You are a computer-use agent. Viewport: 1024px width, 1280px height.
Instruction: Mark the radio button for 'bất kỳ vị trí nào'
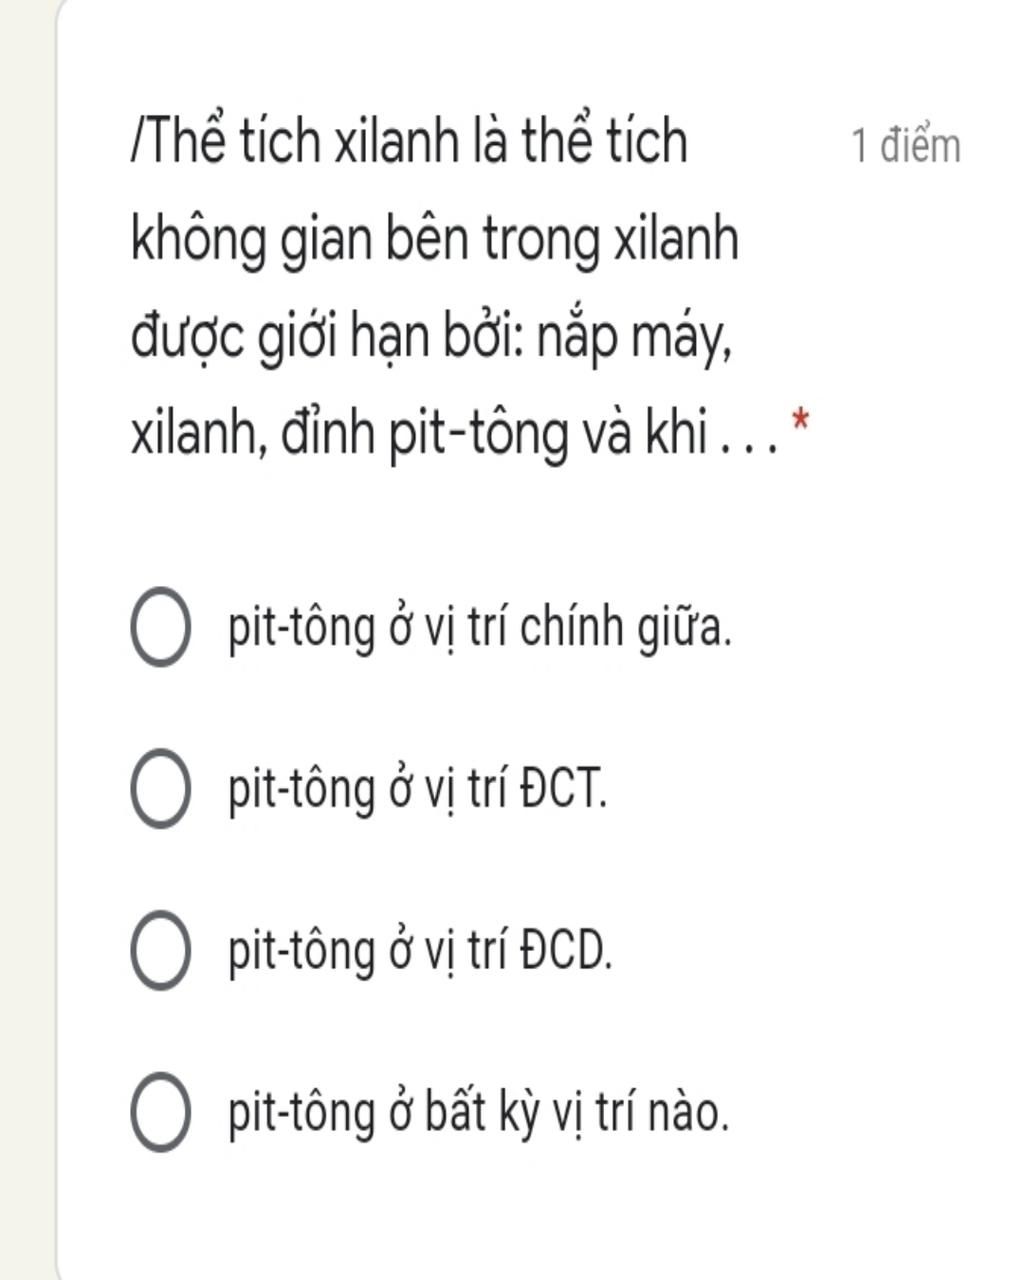tap(160, 1111)
